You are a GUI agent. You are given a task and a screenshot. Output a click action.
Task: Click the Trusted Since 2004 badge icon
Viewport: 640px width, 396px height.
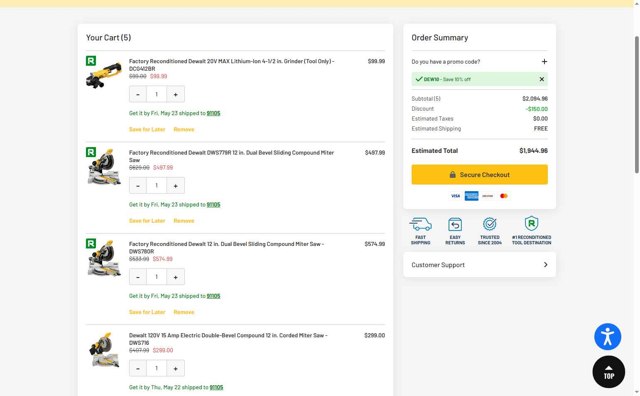(x=490, y=224)
